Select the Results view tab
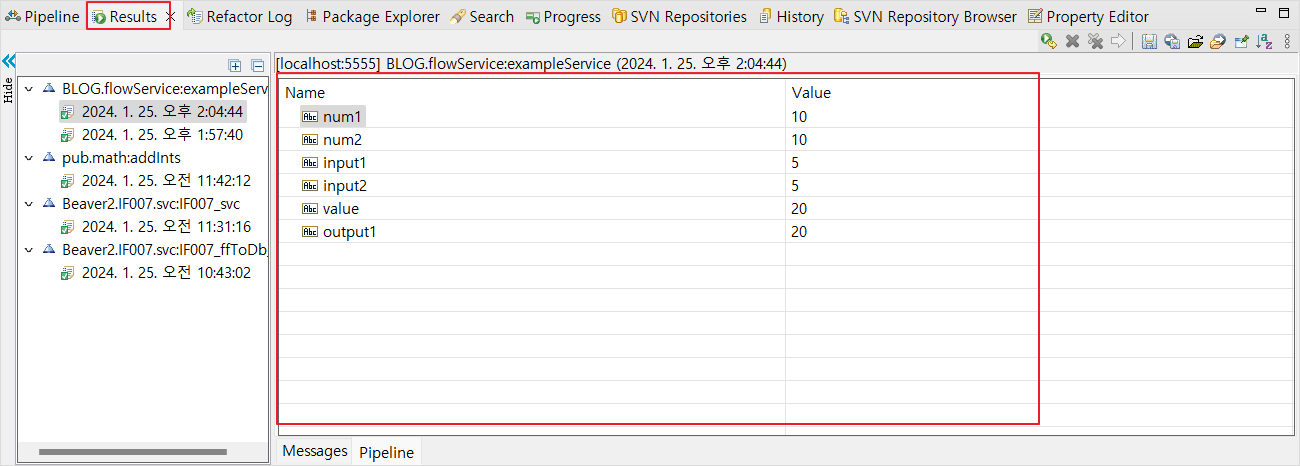The image size is (1300, 466). coord(124,17)
